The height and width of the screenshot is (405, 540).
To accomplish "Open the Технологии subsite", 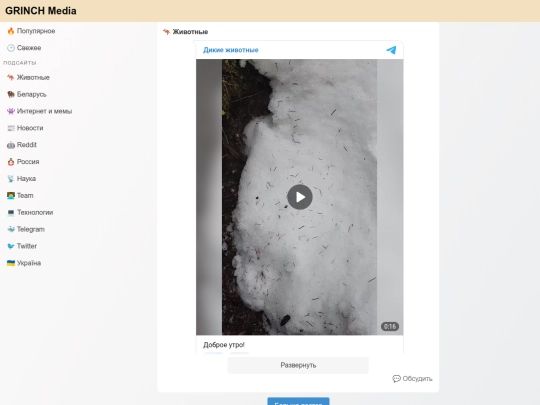I will (x=35, y=212).
